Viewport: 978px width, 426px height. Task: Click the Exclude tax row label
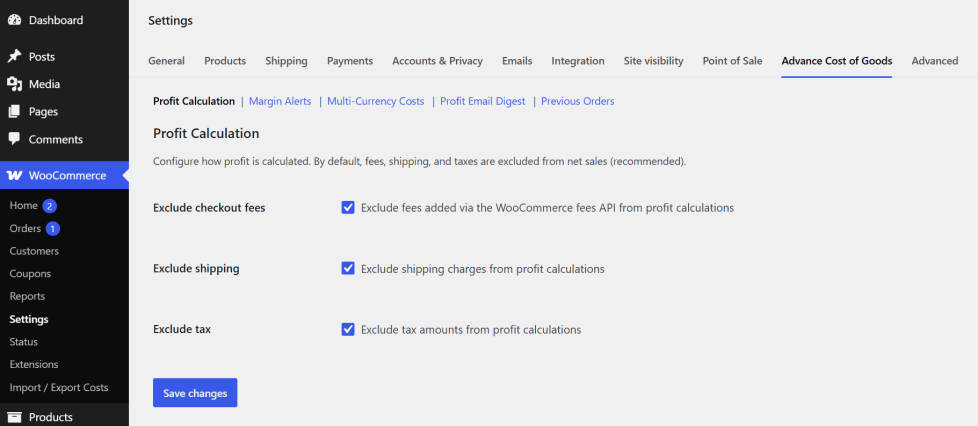pyautogui.click(x=182, y=329)
